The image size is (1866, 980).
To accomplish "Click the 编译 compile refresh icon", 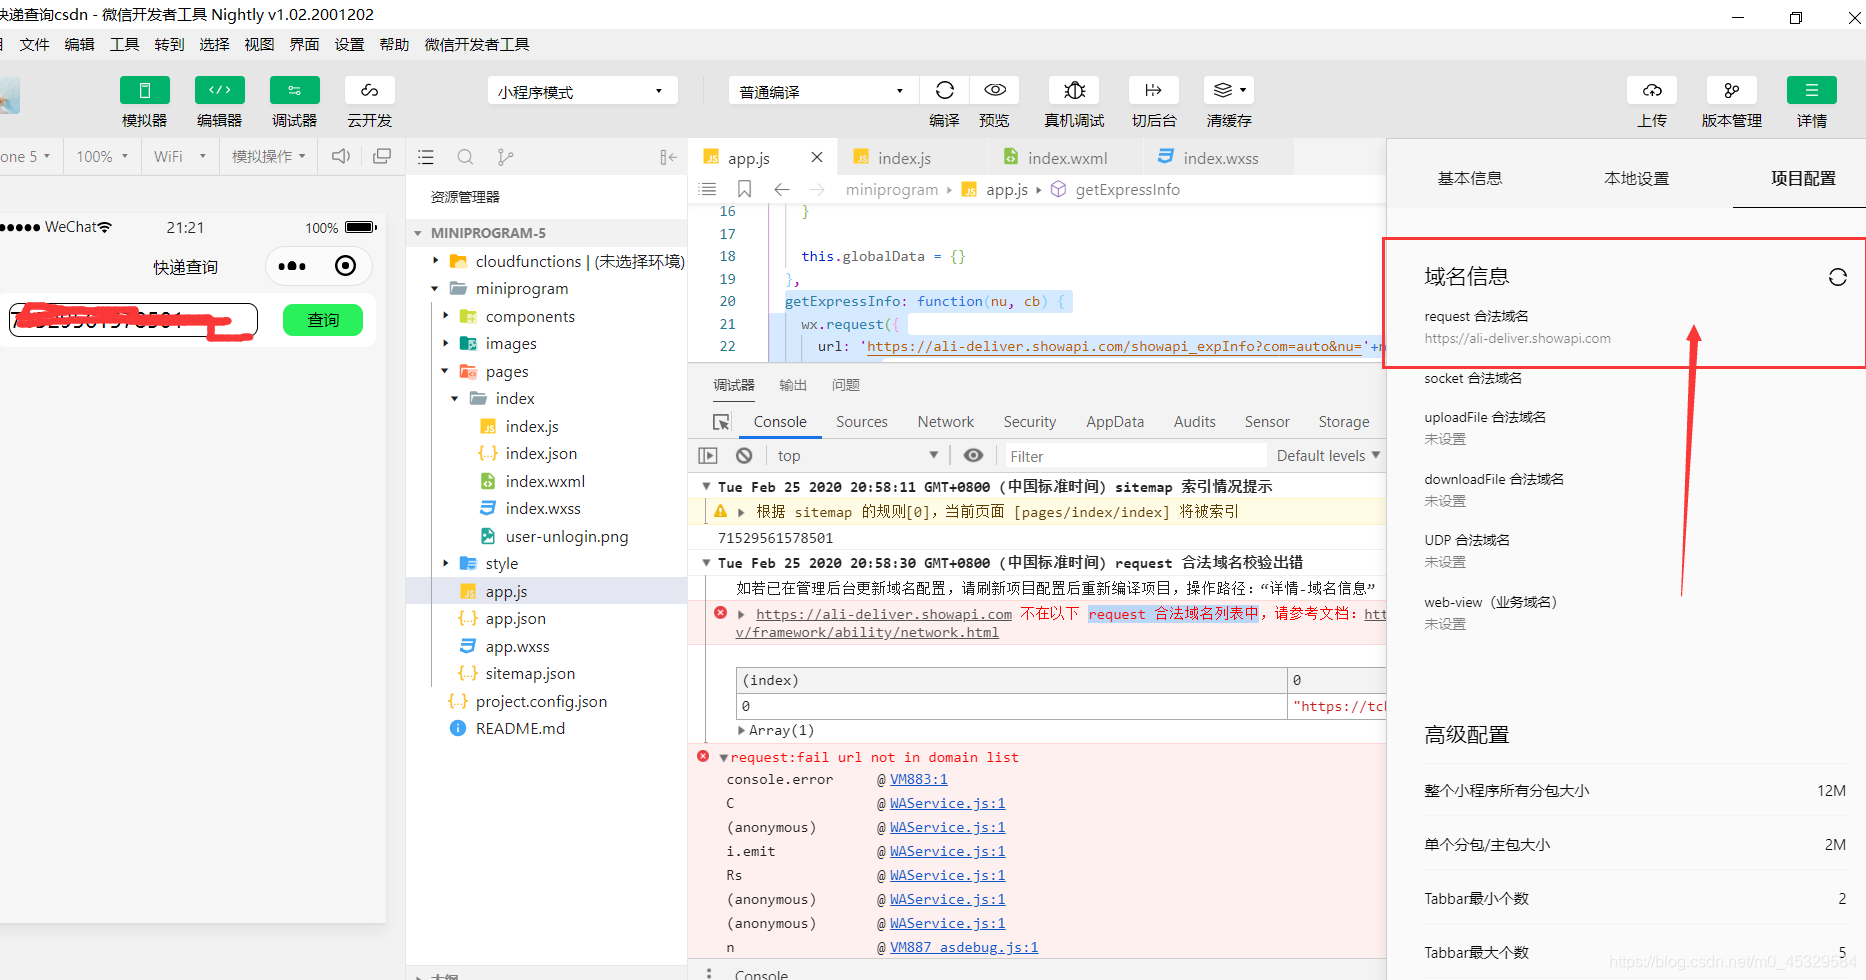I will [945, 90].
